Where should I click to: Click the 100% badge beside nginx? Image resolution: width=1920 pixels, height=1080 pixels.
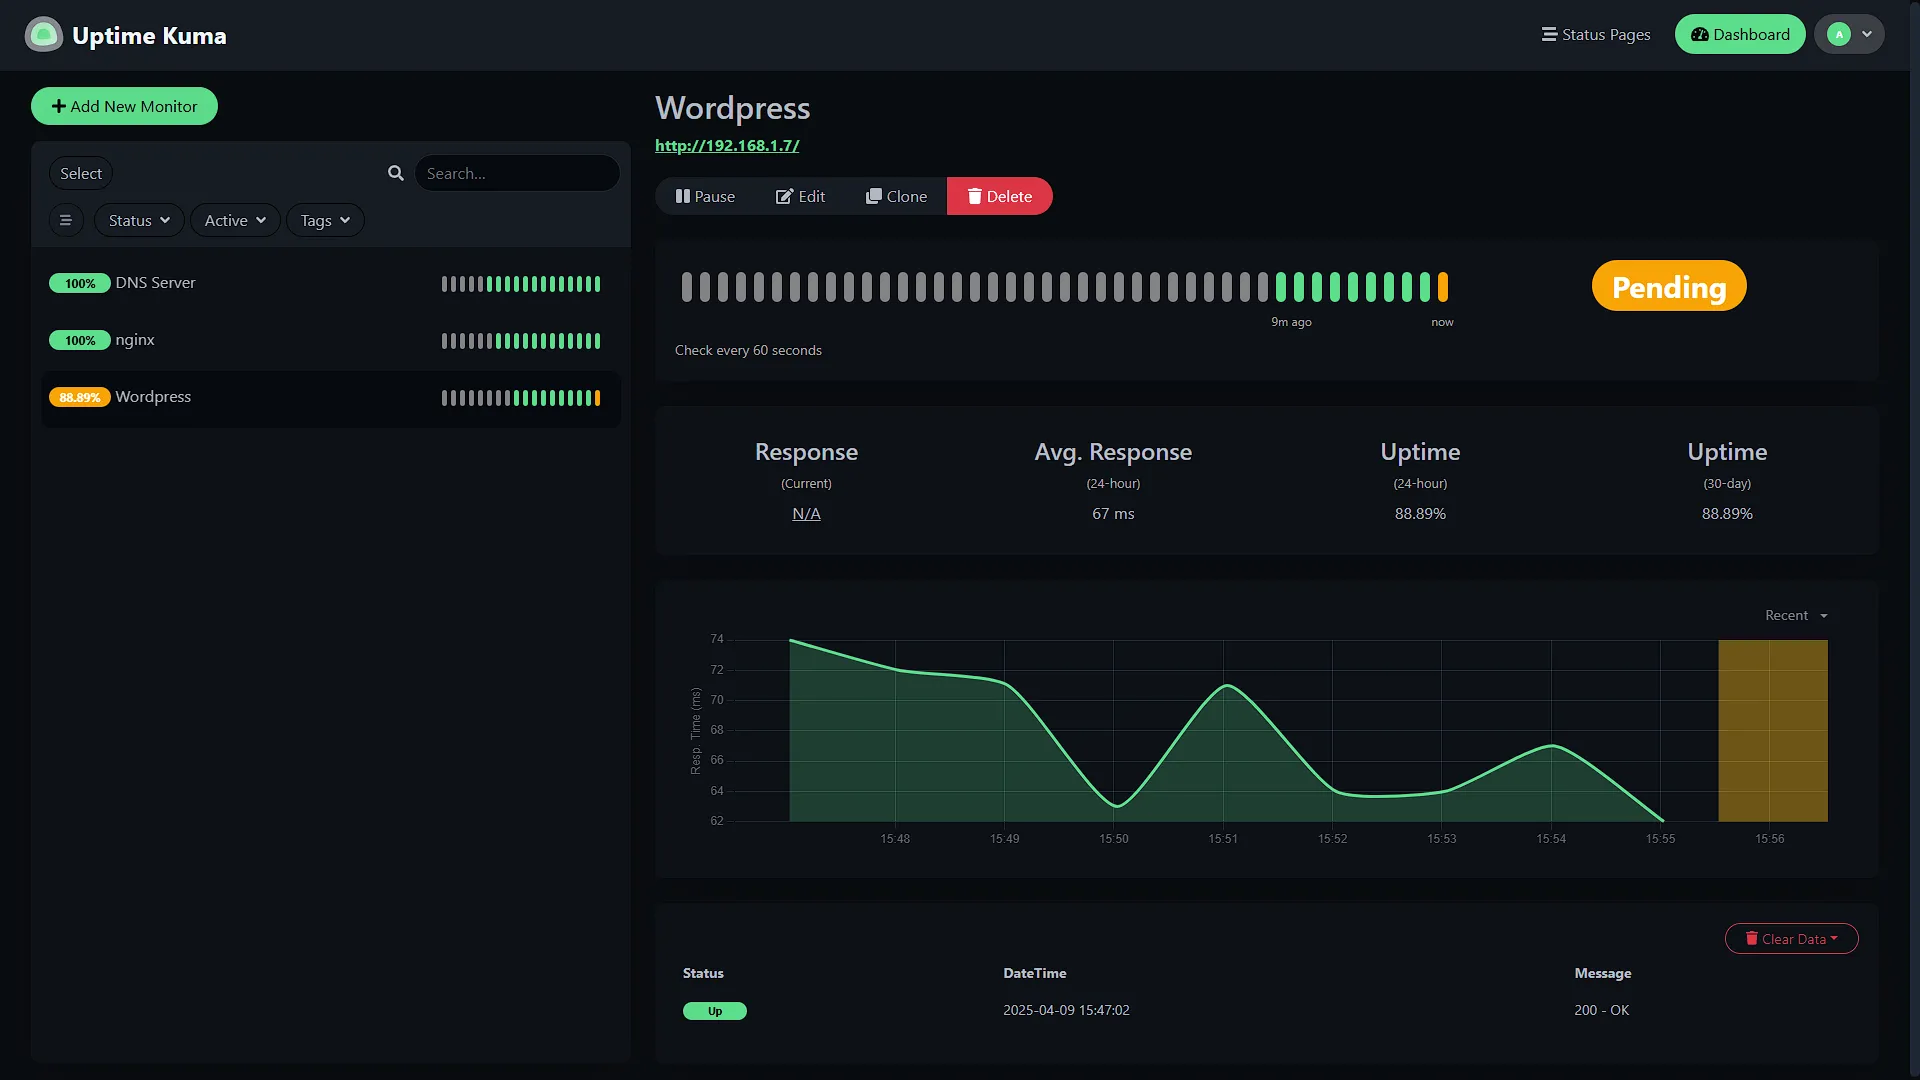click(80, 340)
